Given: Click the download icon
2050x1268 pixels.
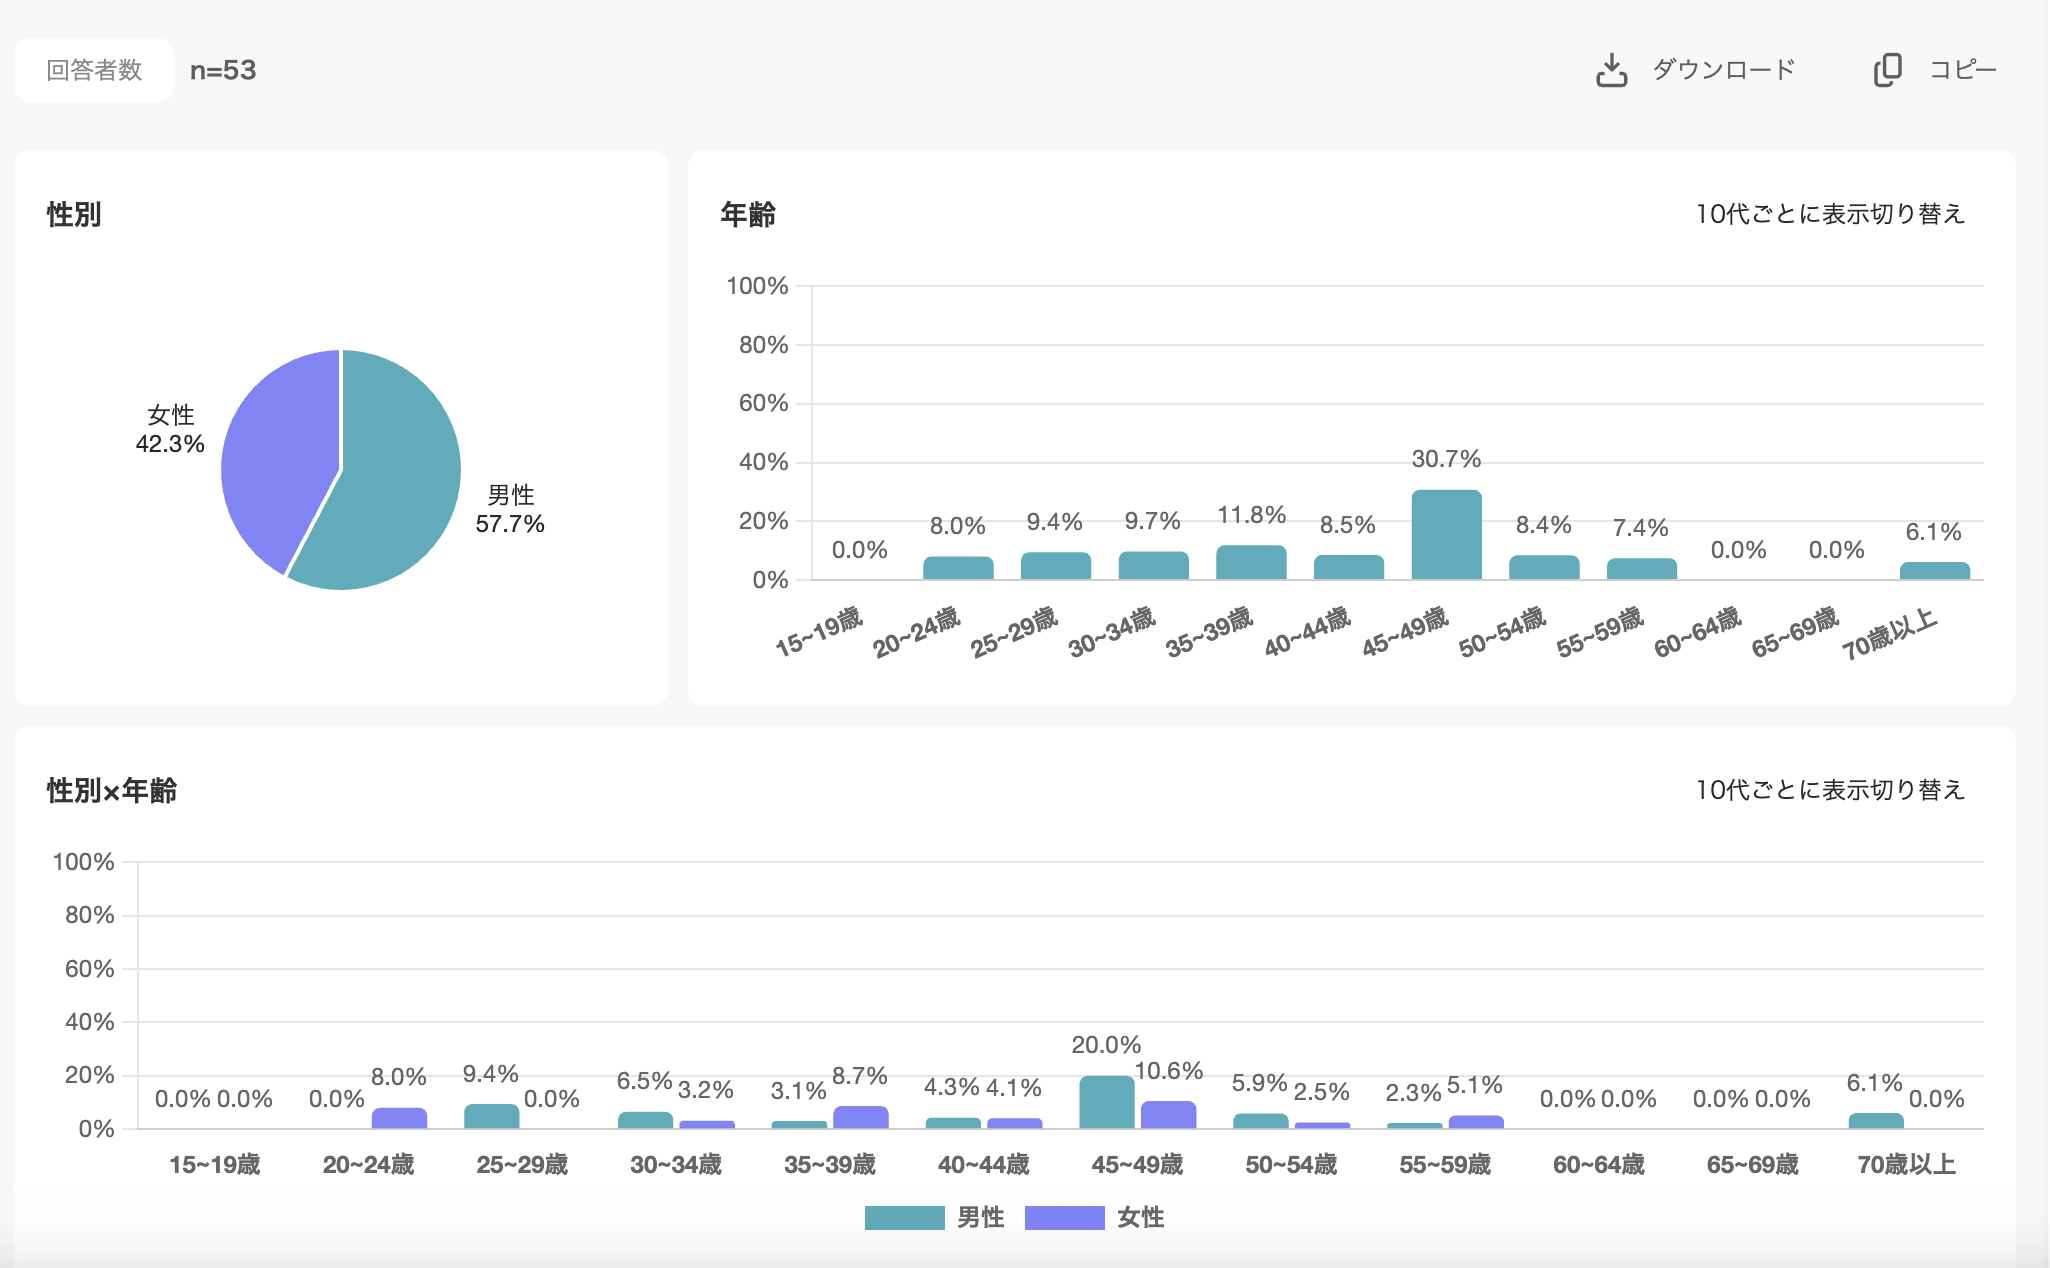Looking at the screenshot, I should click(x=1611, y=70).
